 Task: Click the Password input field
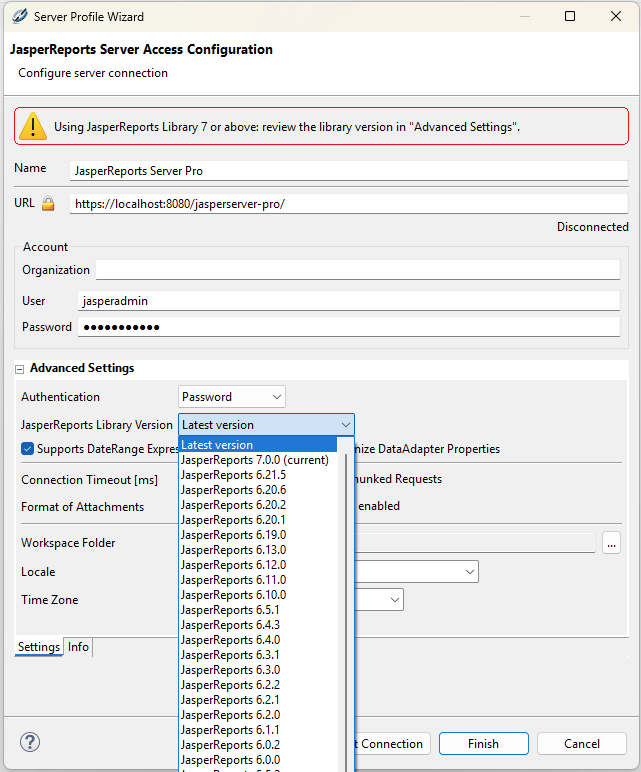click(349, 327)
